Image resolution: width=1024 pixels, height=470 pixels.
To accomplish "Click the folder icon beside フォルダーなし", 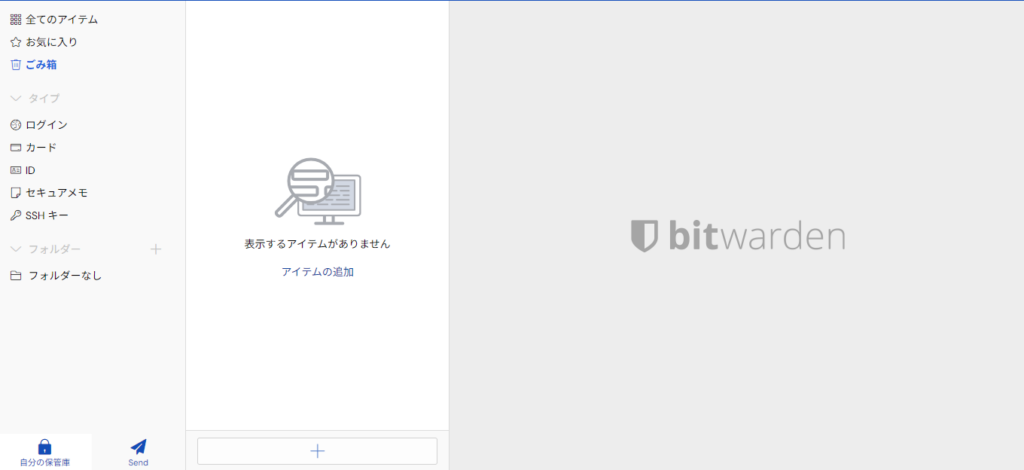I will 16,275.
